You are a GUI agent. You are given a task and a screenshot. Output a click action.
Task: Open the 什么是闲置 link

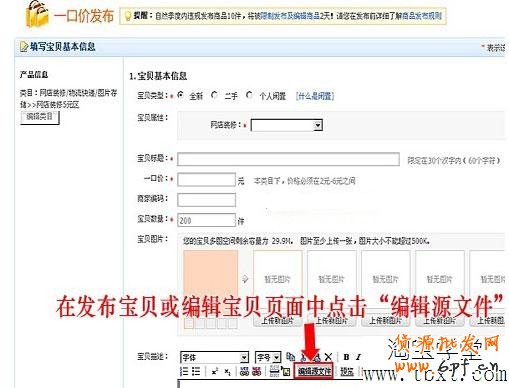[x=315, y=96]
